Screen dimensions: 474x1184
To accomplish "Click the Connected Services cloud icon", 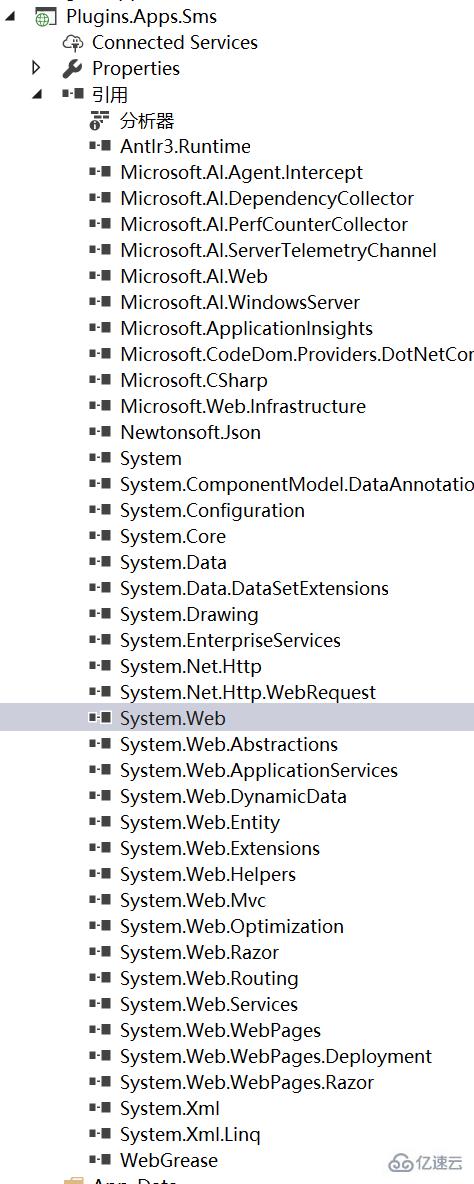I will pyautogui.click(x=72, y=42).
